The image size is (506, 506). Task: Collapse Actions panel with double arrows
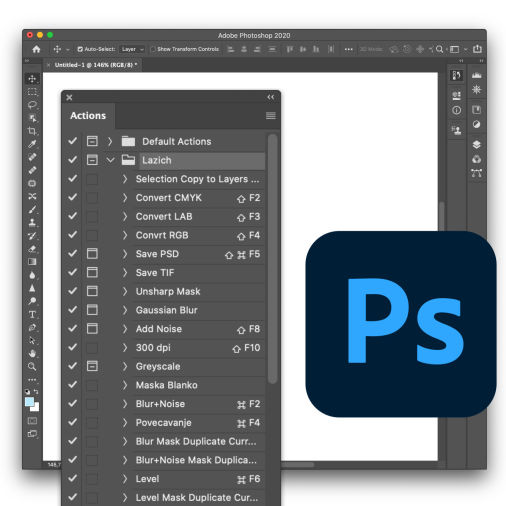click(271, 97)
